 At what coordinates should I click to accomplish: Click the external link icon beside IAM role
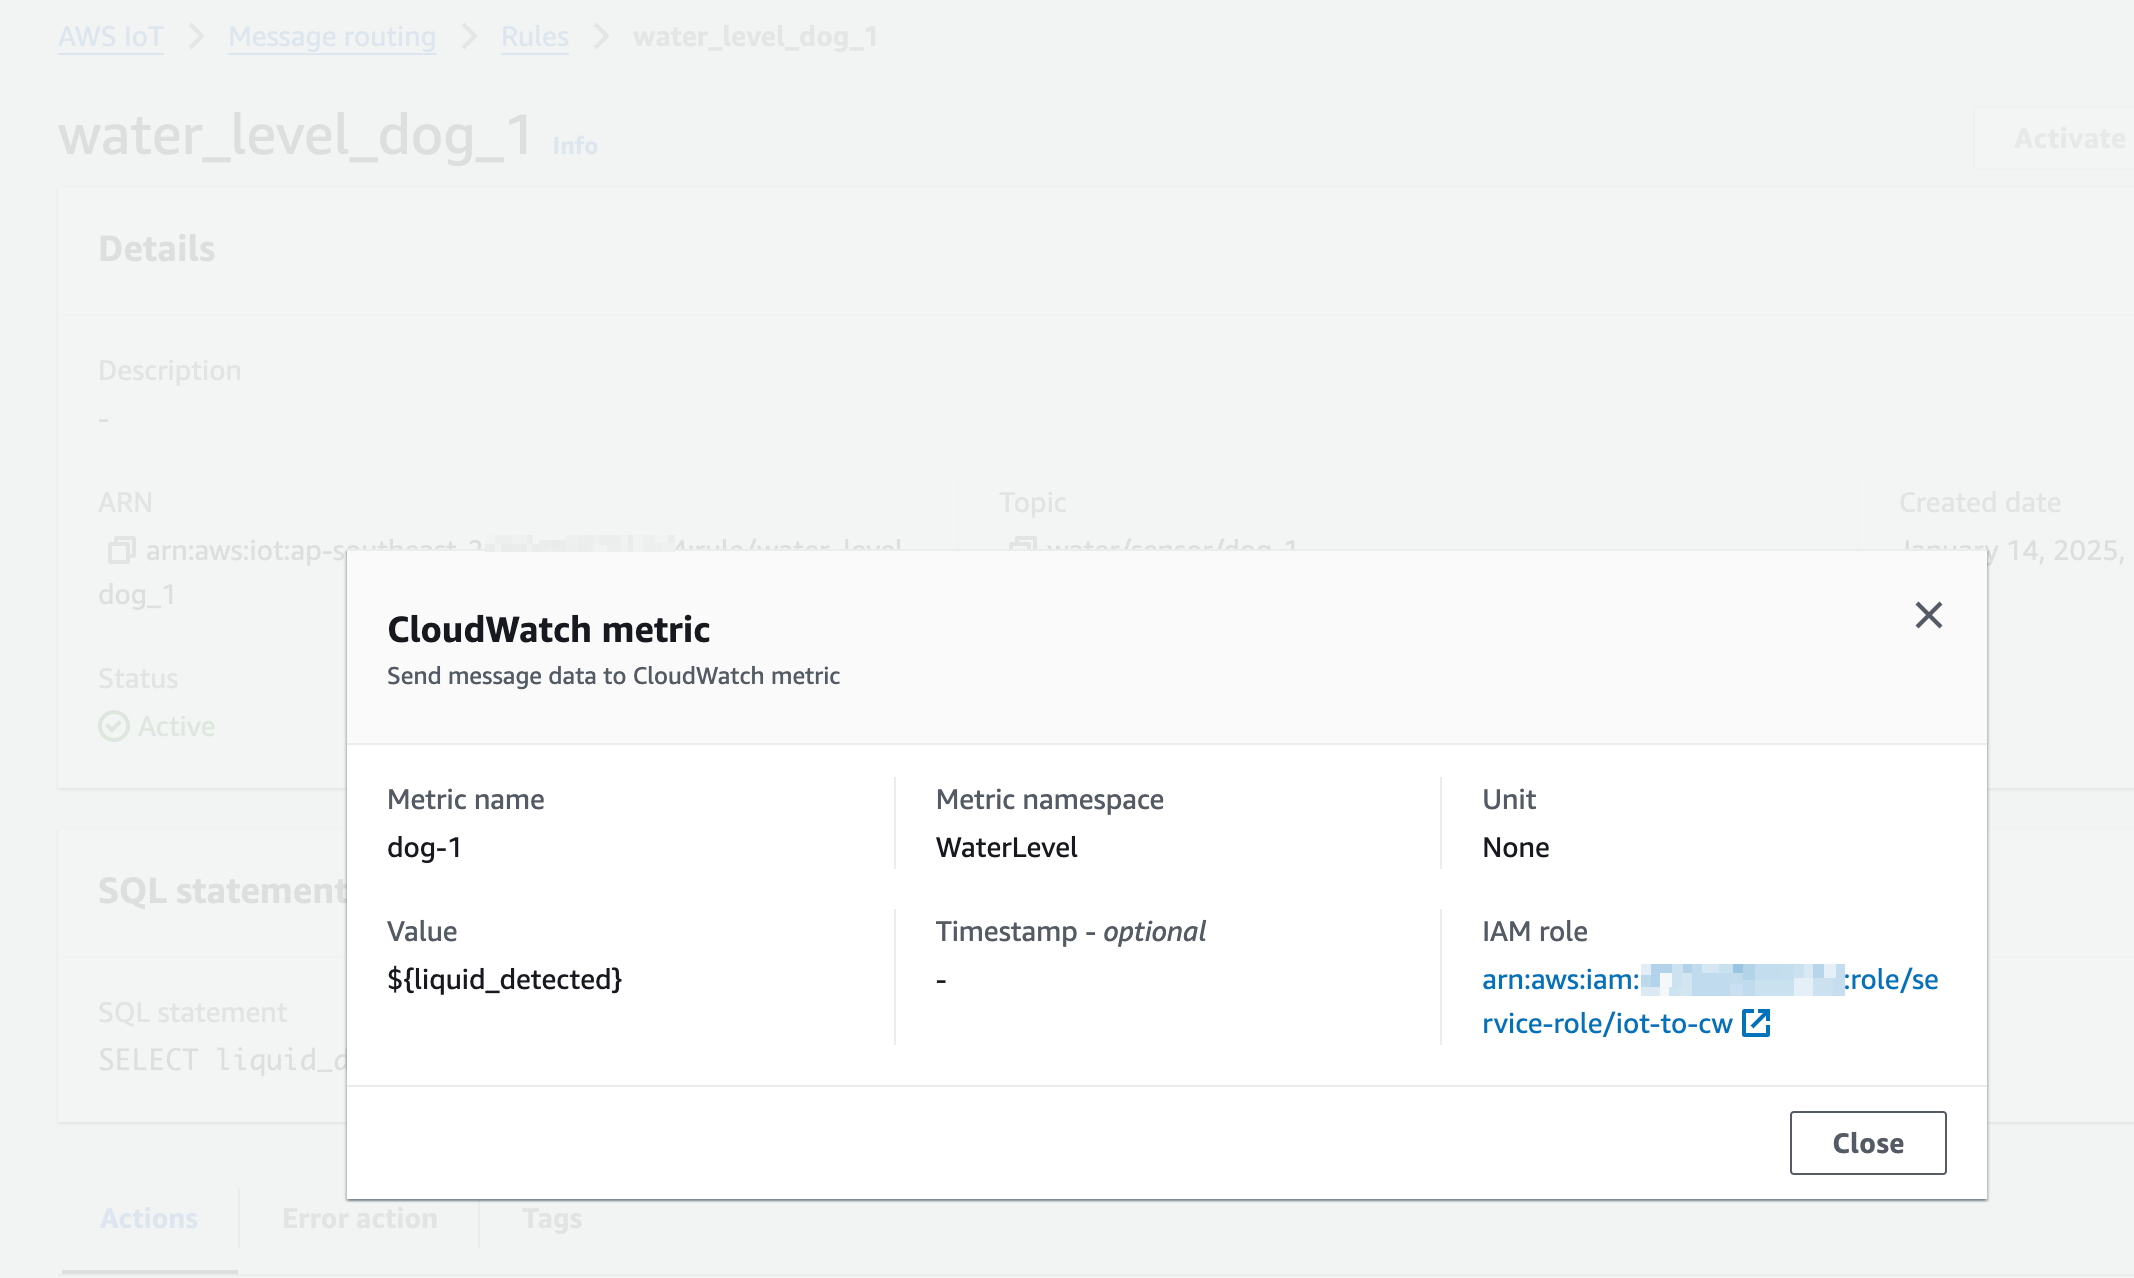[1756, 1023]
